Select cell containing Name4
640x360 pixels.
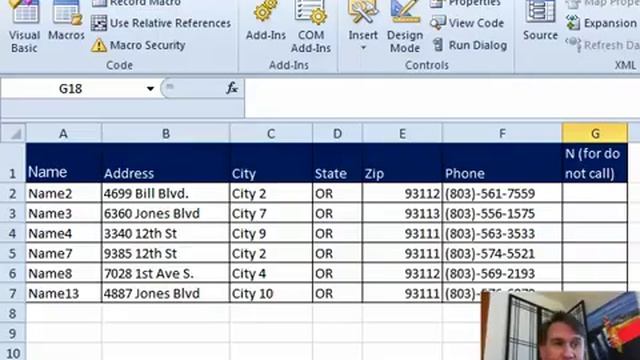[64, 233]
